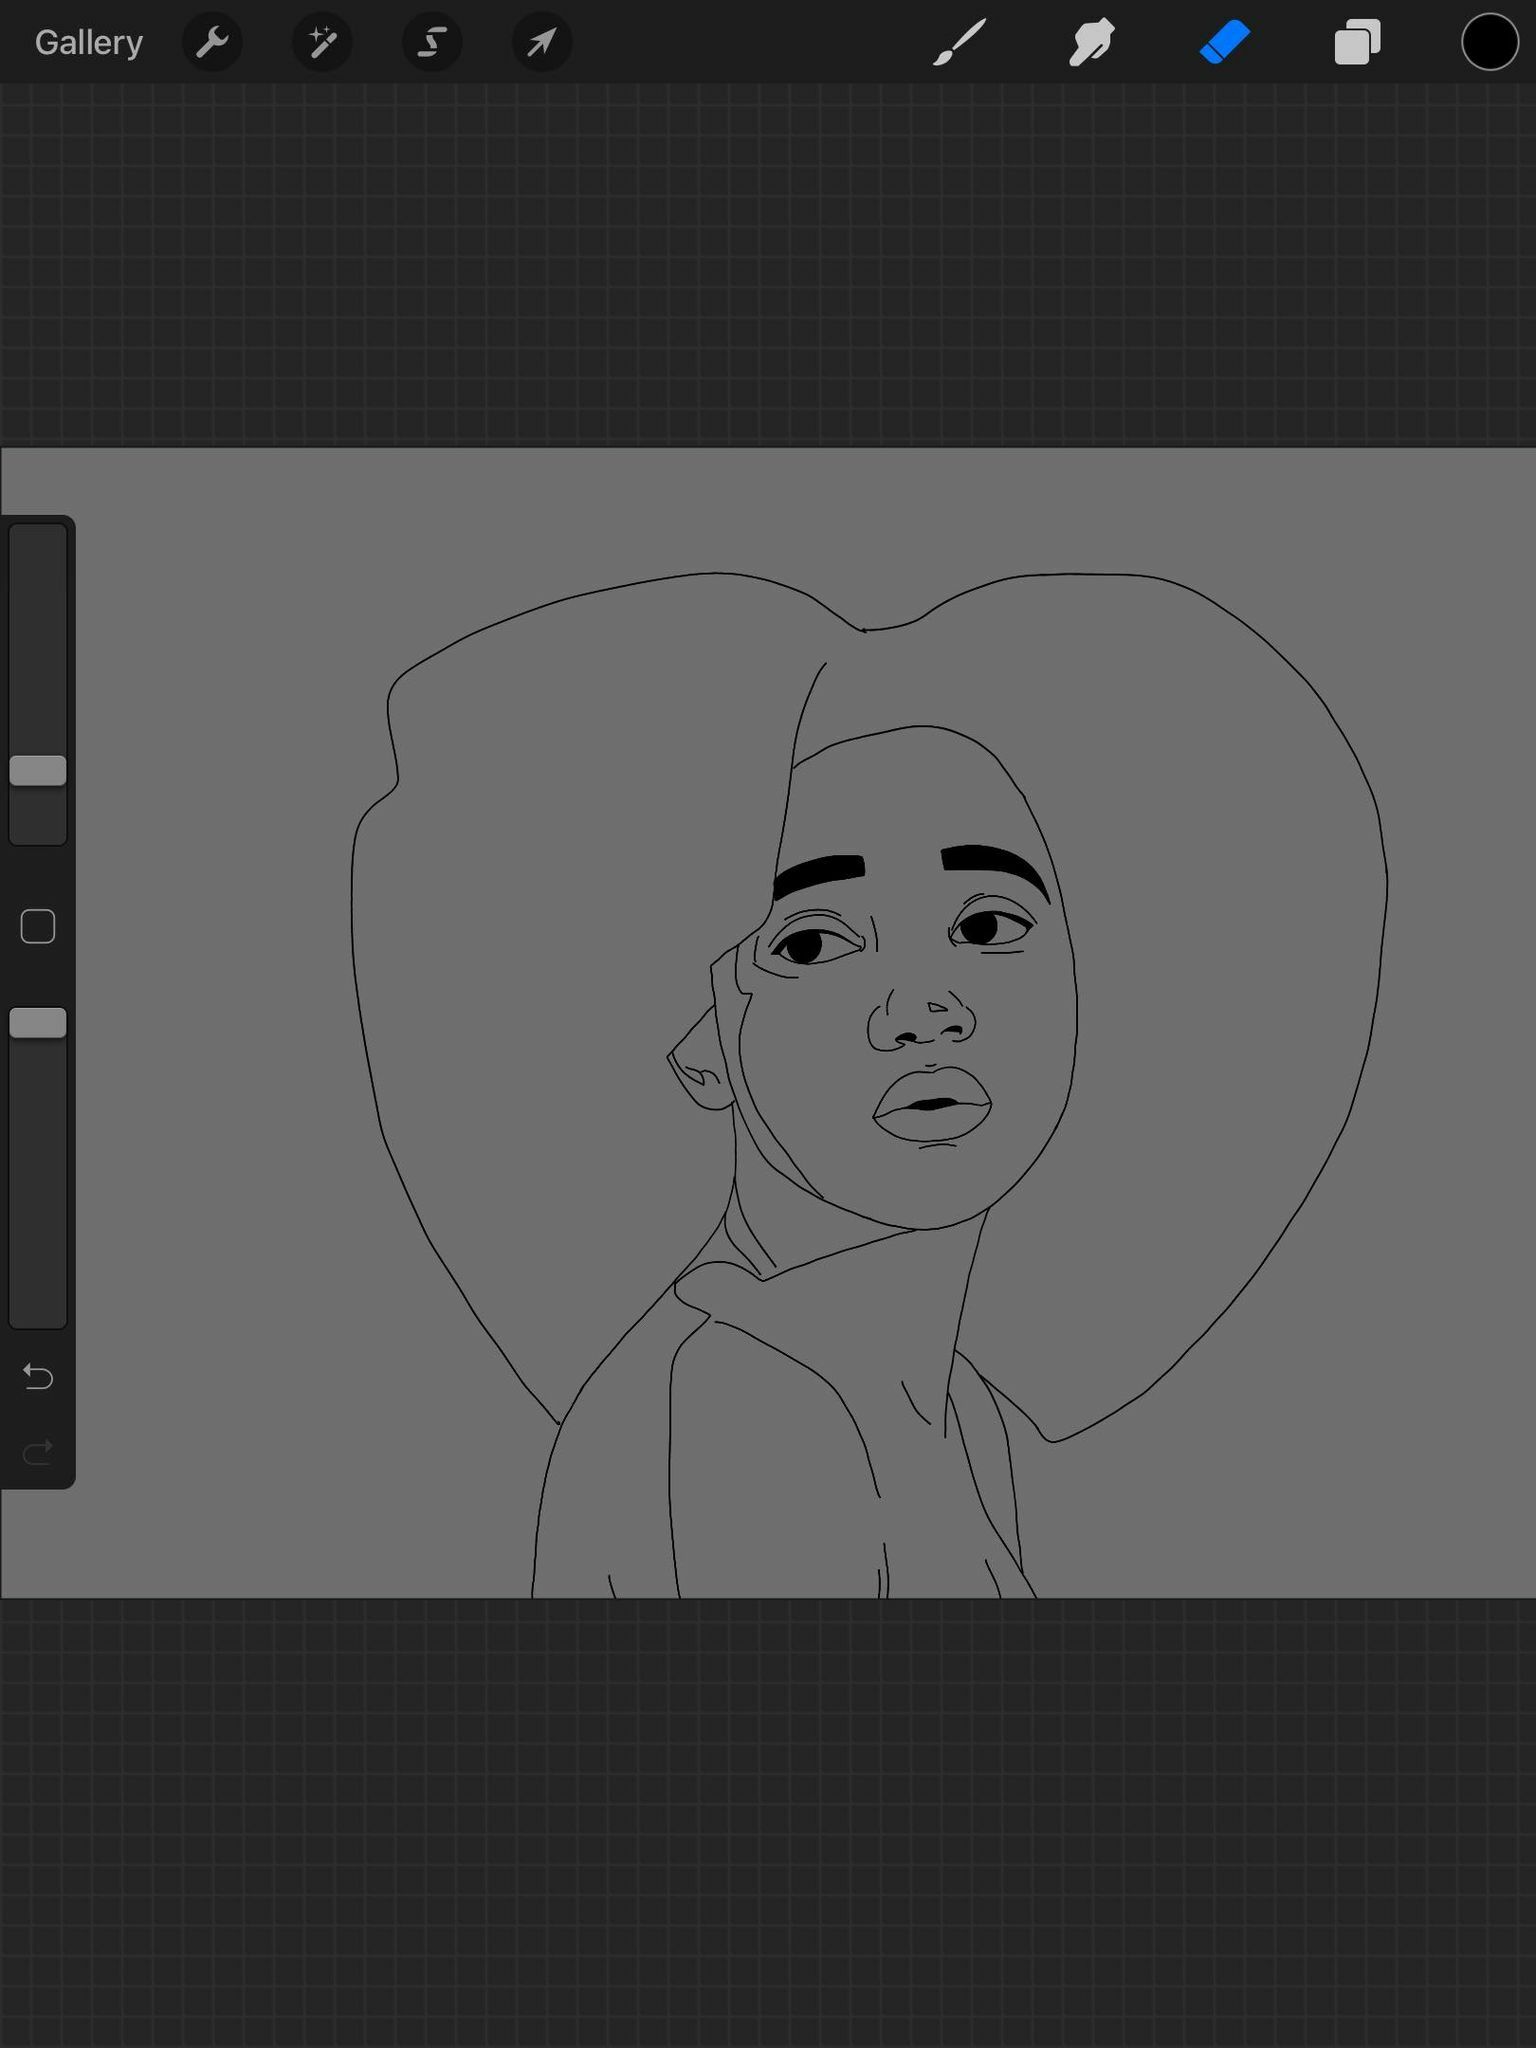Activate the Selection tool
Viewport: 1536px width, 2048px height.
pos(432,43)
